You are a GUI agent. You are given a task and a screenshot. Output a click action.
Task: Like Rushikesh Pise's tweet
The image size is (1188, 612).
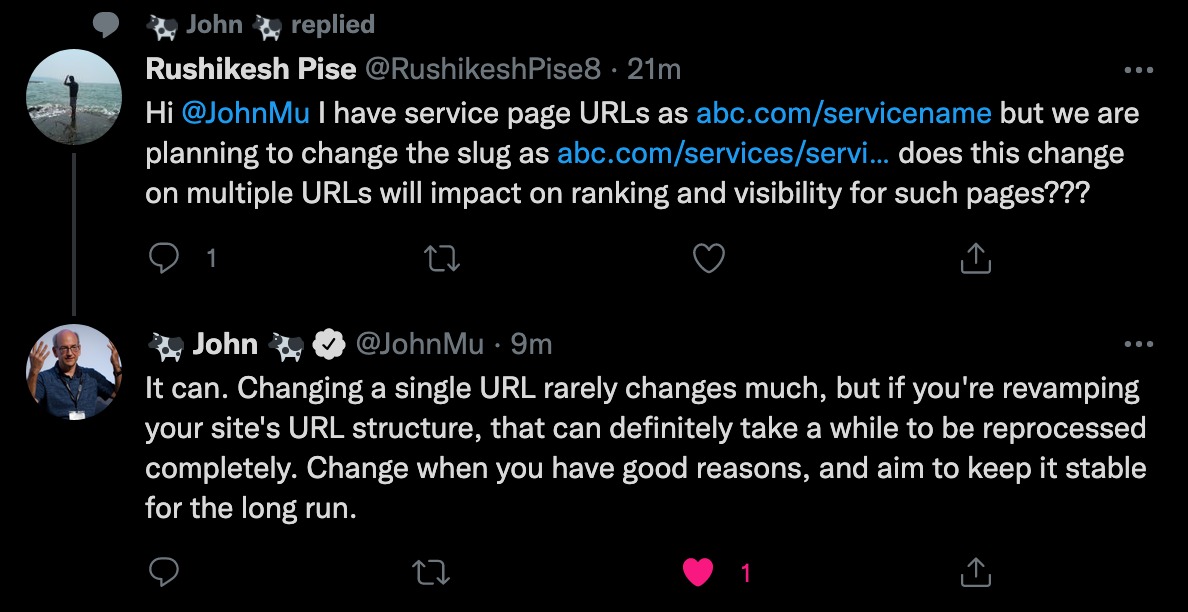709,259
